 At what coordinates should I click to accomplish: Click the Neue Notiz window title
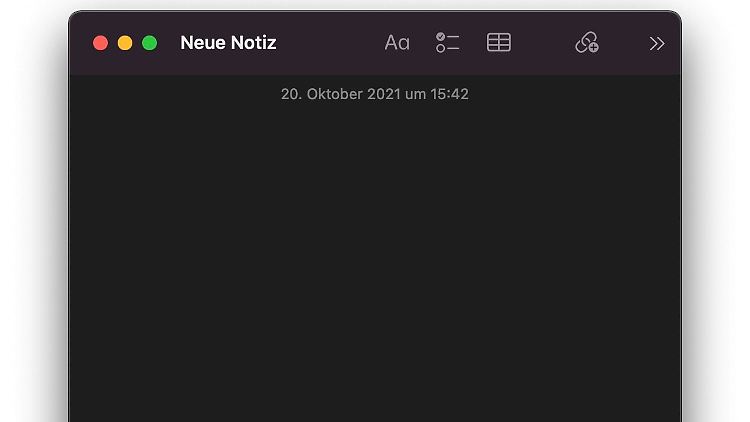228,43
